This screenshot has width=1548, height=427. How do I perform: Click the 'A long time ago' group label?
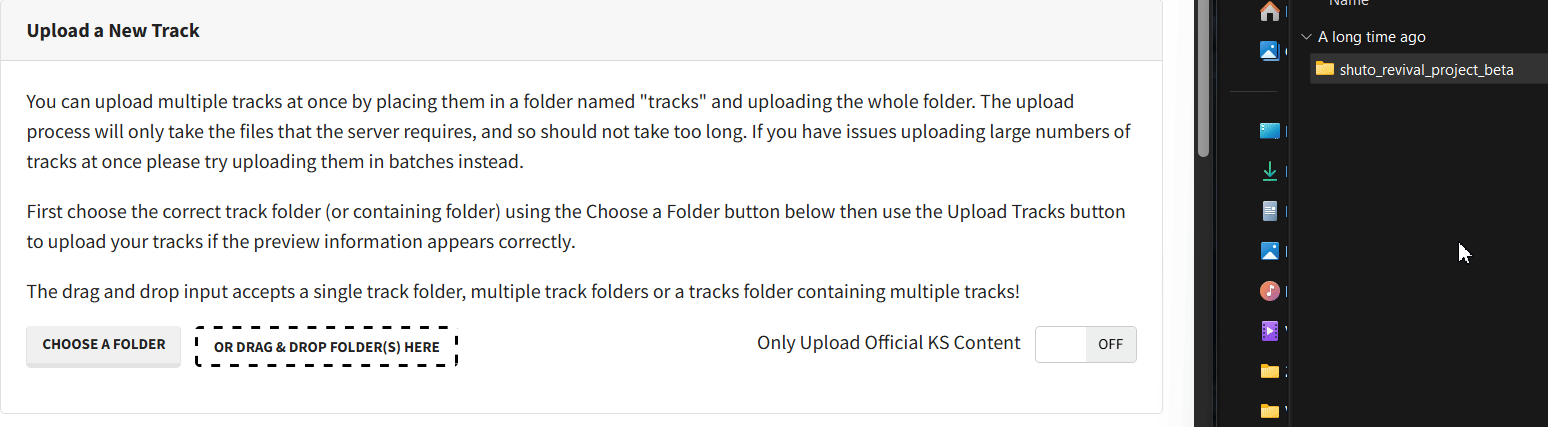(1371, 37)
